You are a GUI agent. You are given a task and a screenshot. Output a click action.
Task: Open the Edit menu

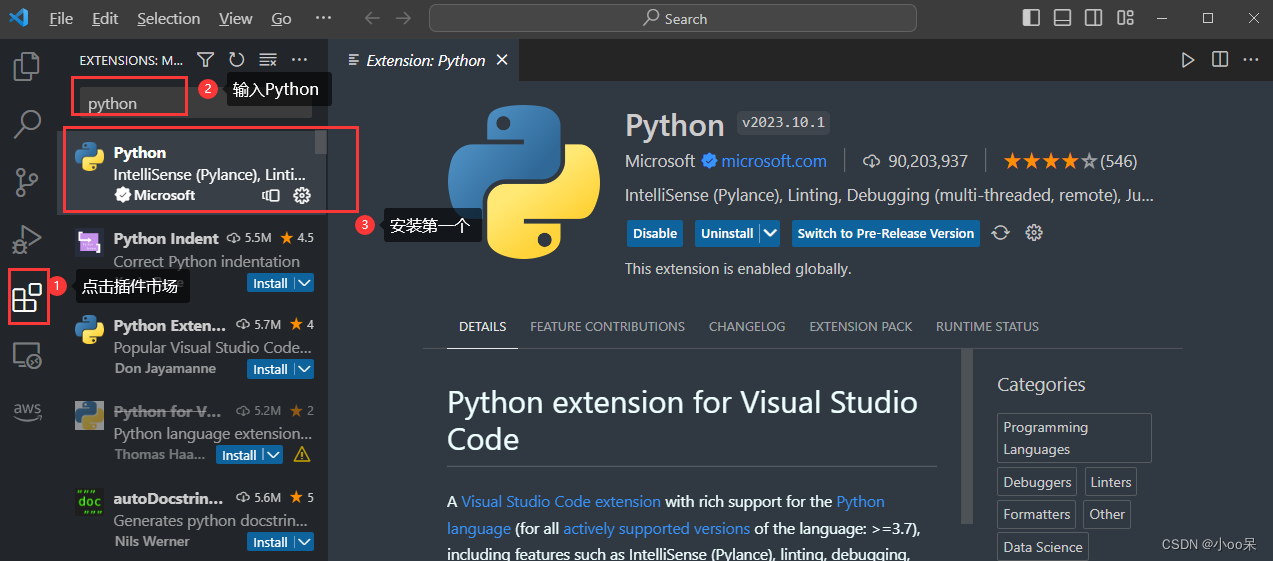105,18
